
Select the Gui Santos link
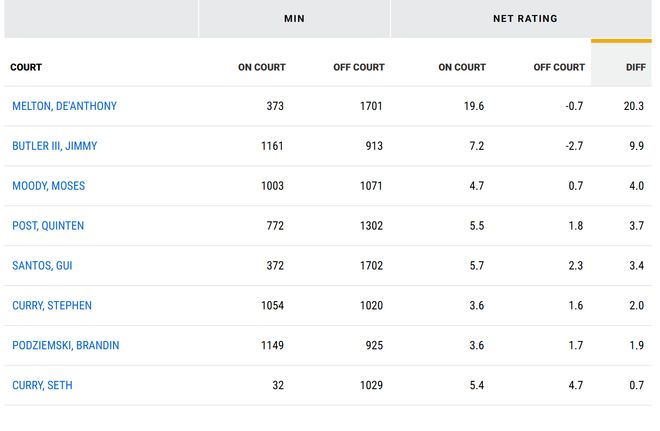pos(42,266)
